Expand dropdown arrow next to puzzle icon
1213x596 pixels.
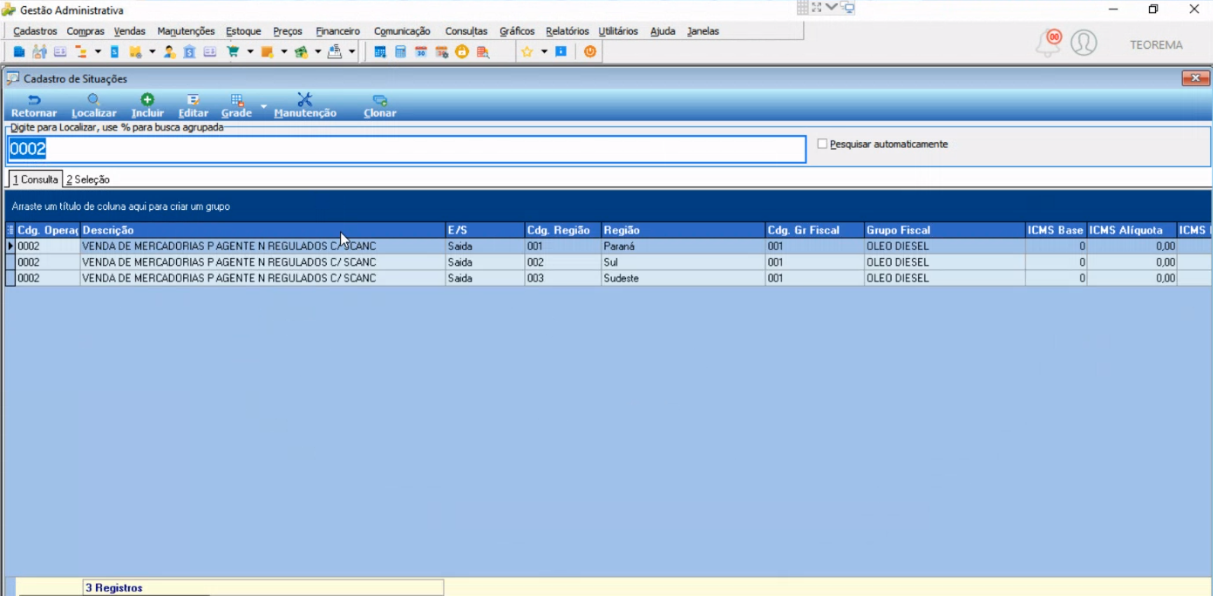(152, 51)
